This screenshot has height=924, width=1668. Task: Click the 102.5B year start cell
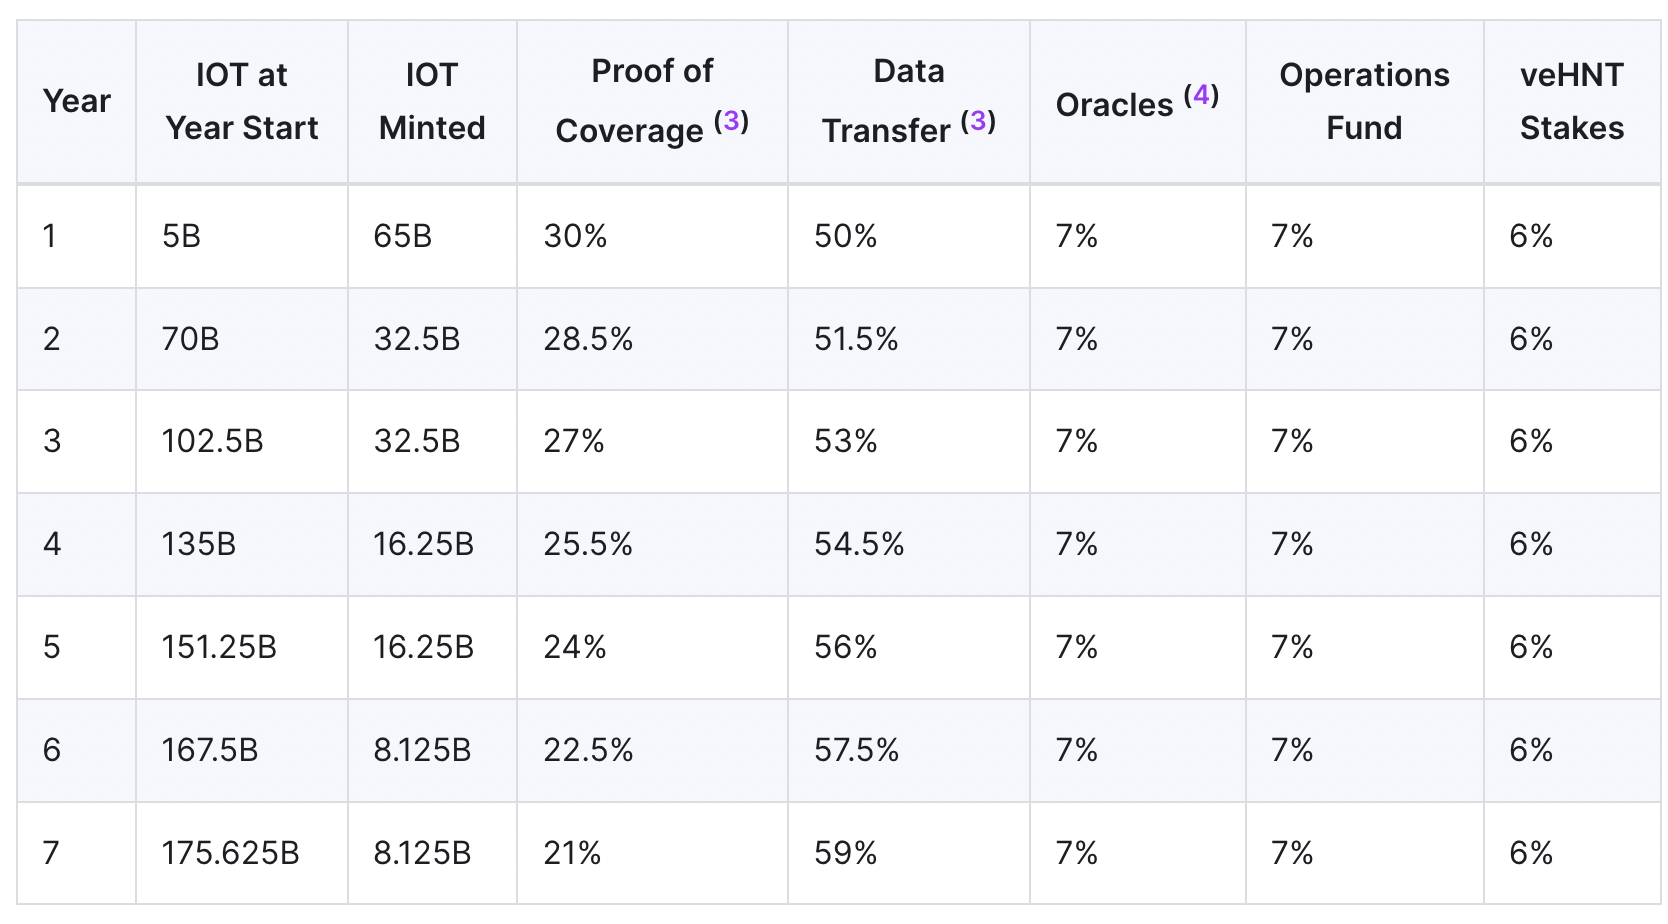click(x=212, y=441)
